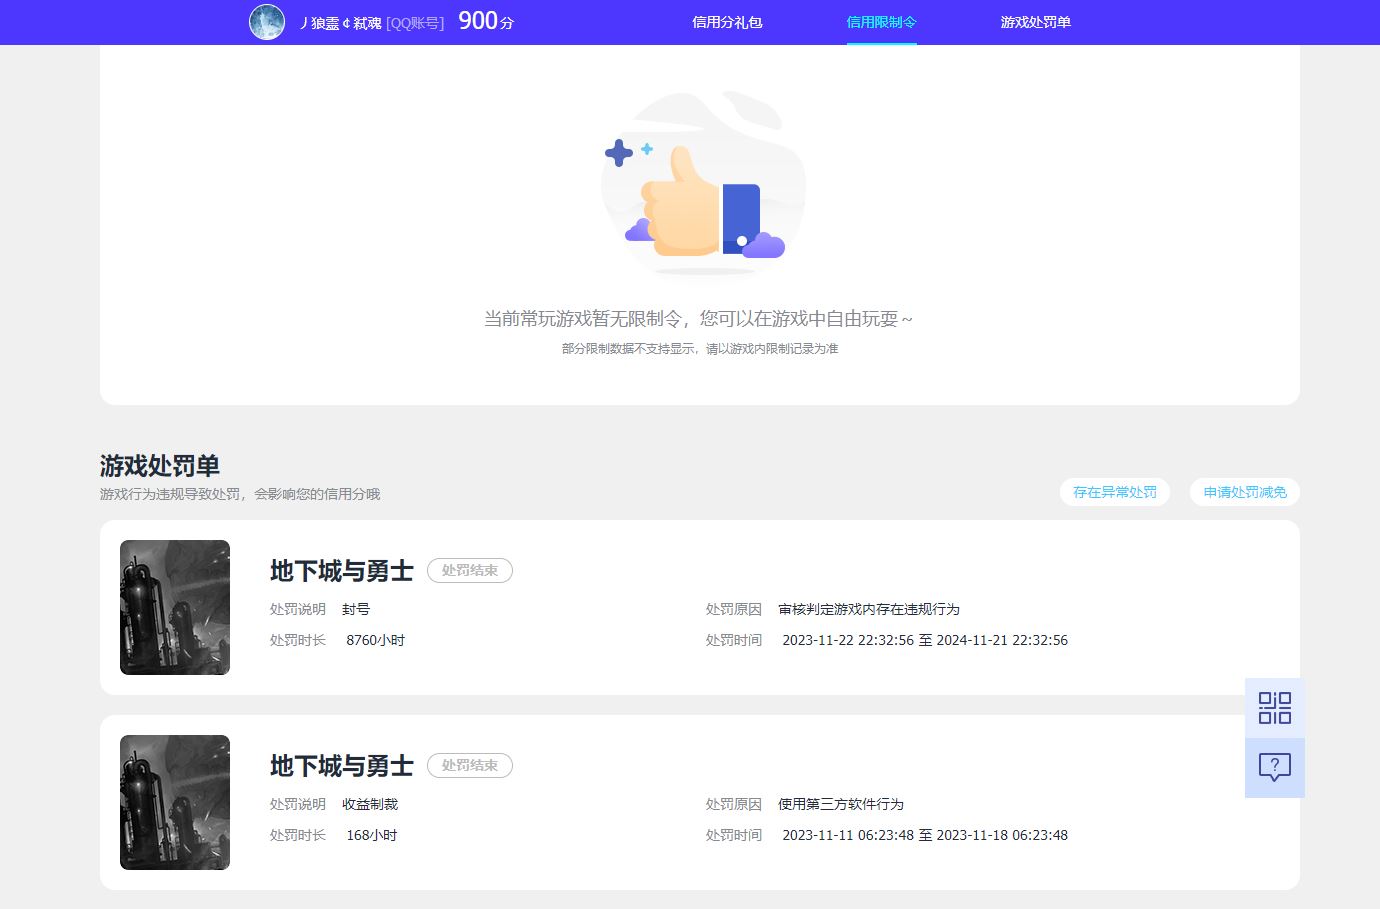The height and width of the screenshot is (909, 1380).
Task: Open the 信用分礼包 tab
Action: pos(727,22)
